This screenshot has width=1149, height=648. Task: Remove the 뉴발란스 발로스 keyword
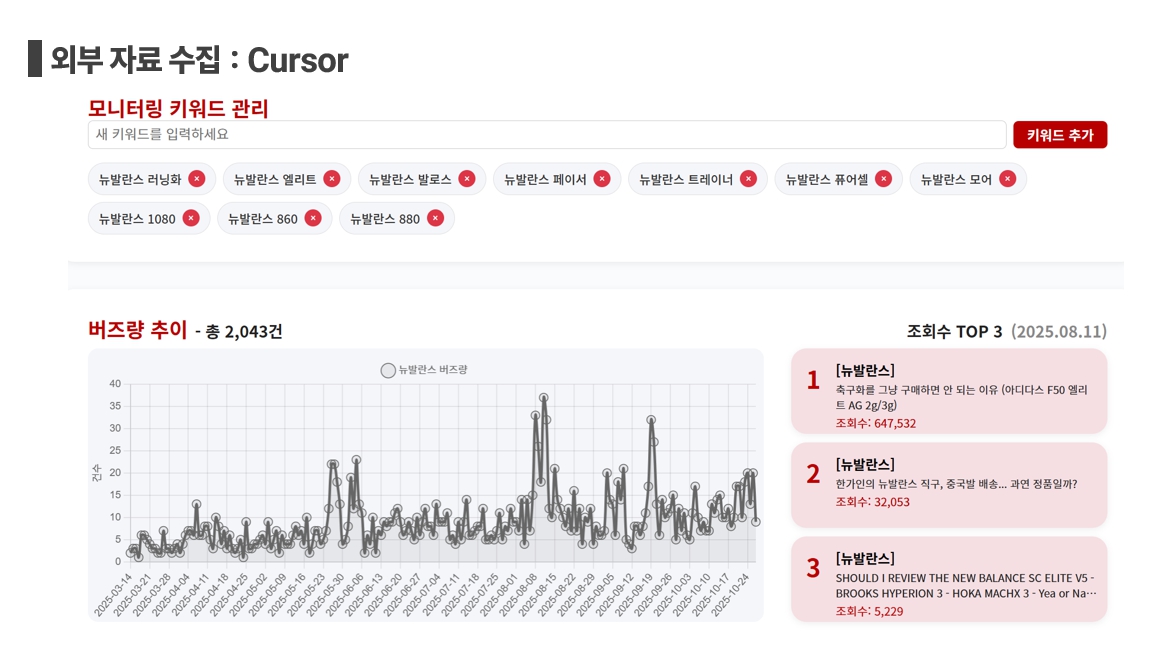point(467,179)
